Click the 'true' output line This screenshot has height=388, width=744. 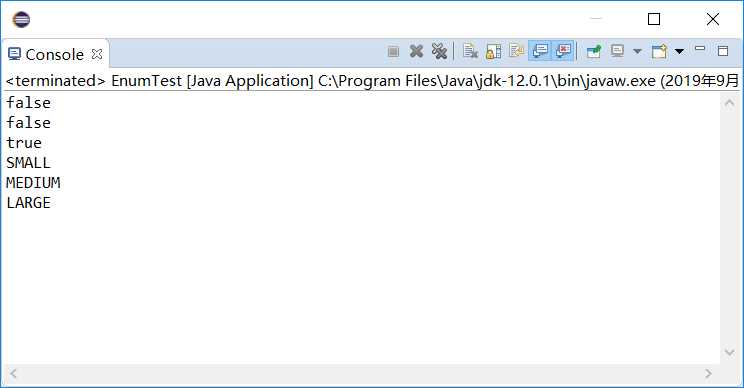(x=24, y=143)
